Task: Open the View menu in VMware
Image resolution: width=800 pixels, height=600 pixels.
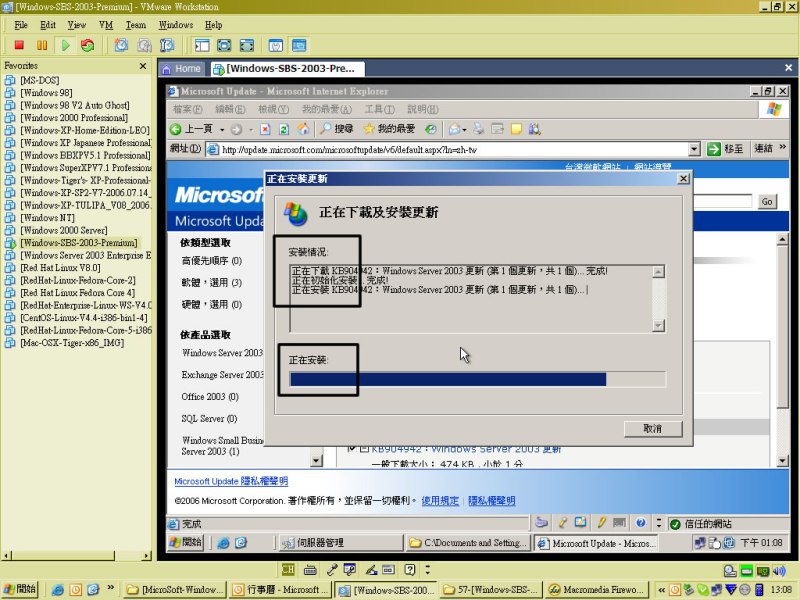Action: coord(77,25)
